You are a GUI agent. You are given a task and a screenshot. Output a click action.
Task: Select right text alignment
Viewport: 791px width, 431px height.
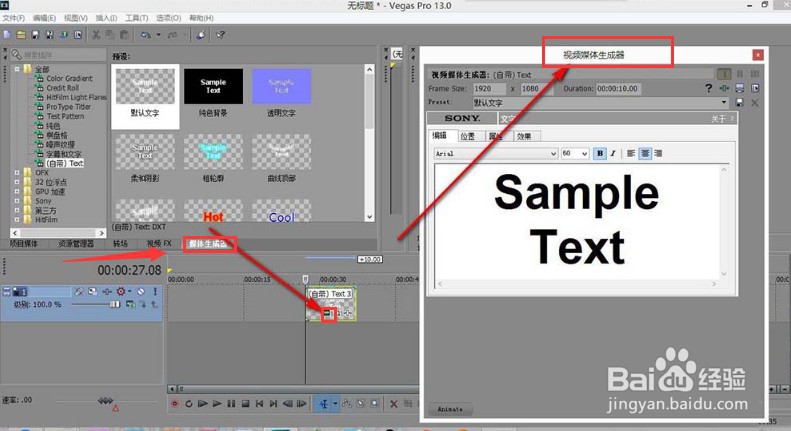[658, 153]
